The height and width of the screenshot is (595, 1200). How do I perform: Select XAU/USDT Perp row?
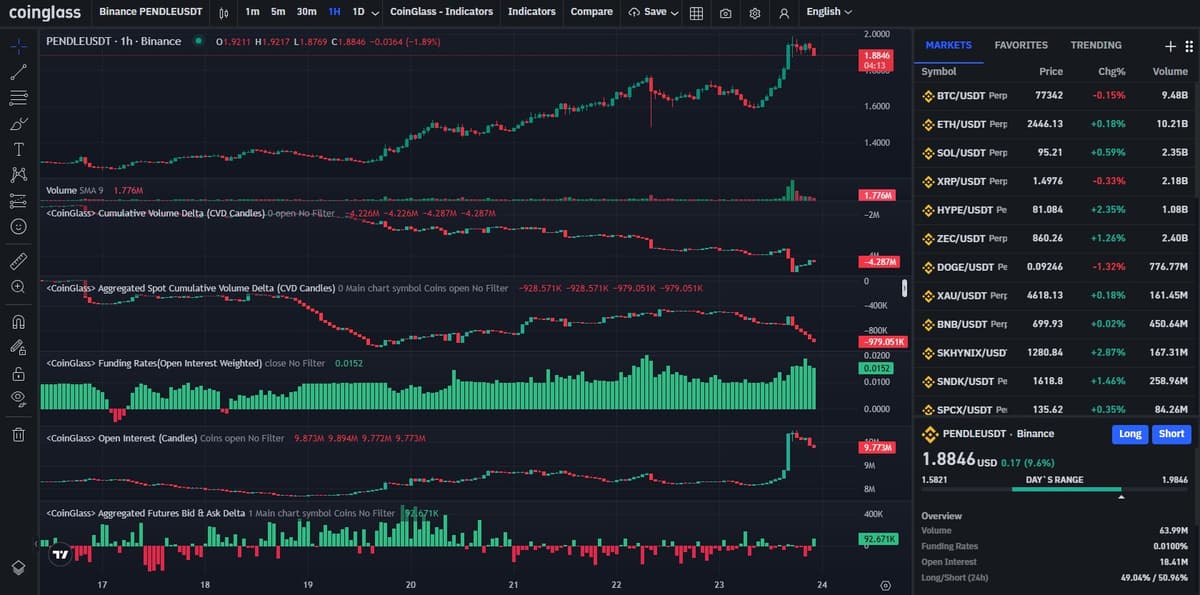tap(1056, 296)
